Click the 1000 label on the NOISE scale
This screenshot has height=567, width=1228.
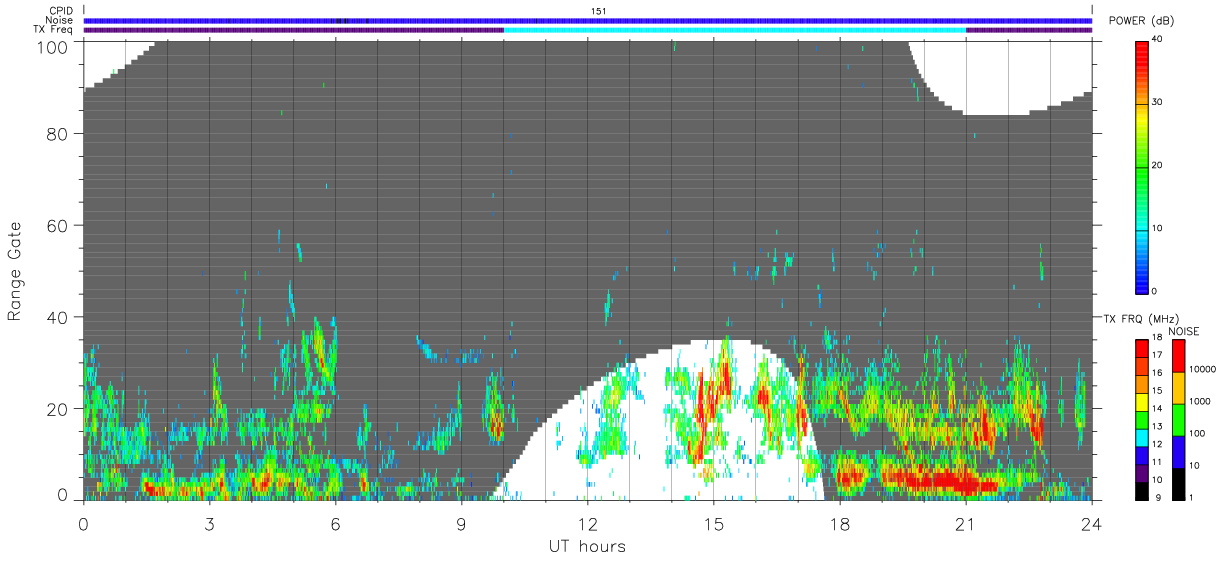[1199, 401]
